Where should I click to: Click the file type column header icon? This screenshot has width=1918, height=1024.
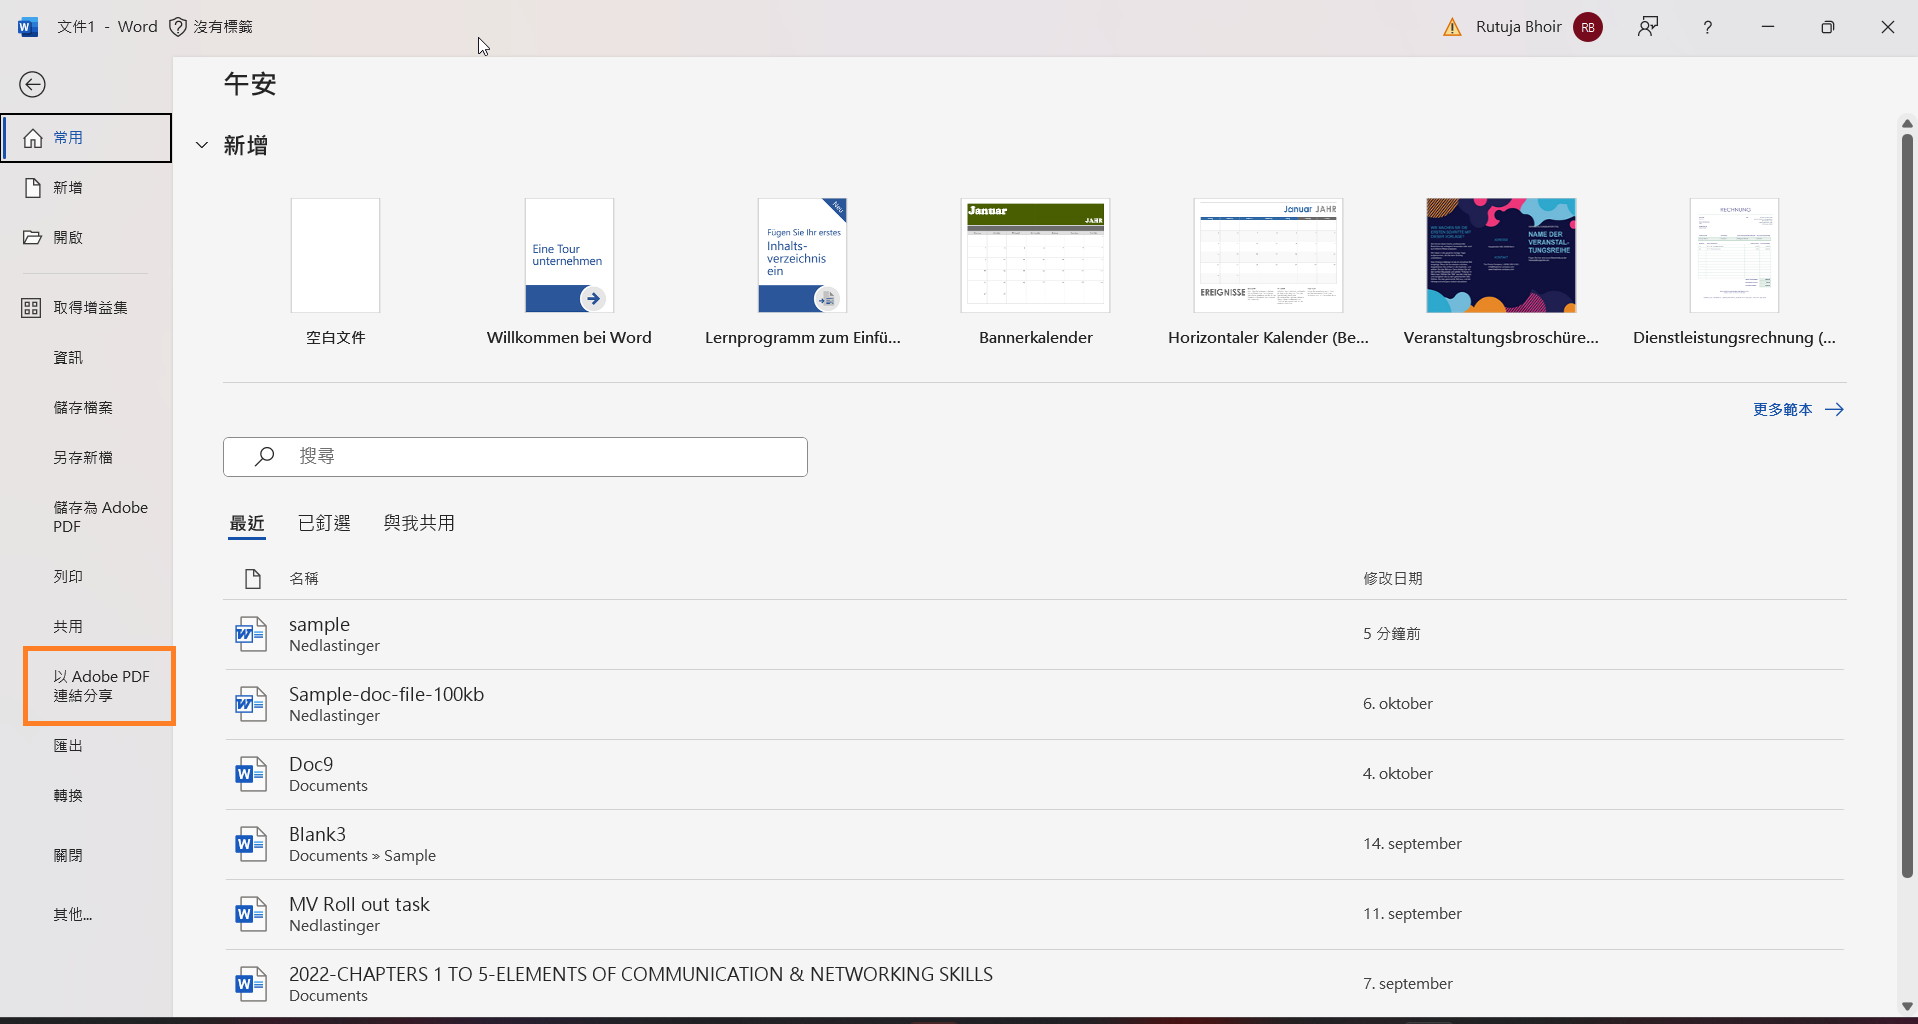point(253,579)
